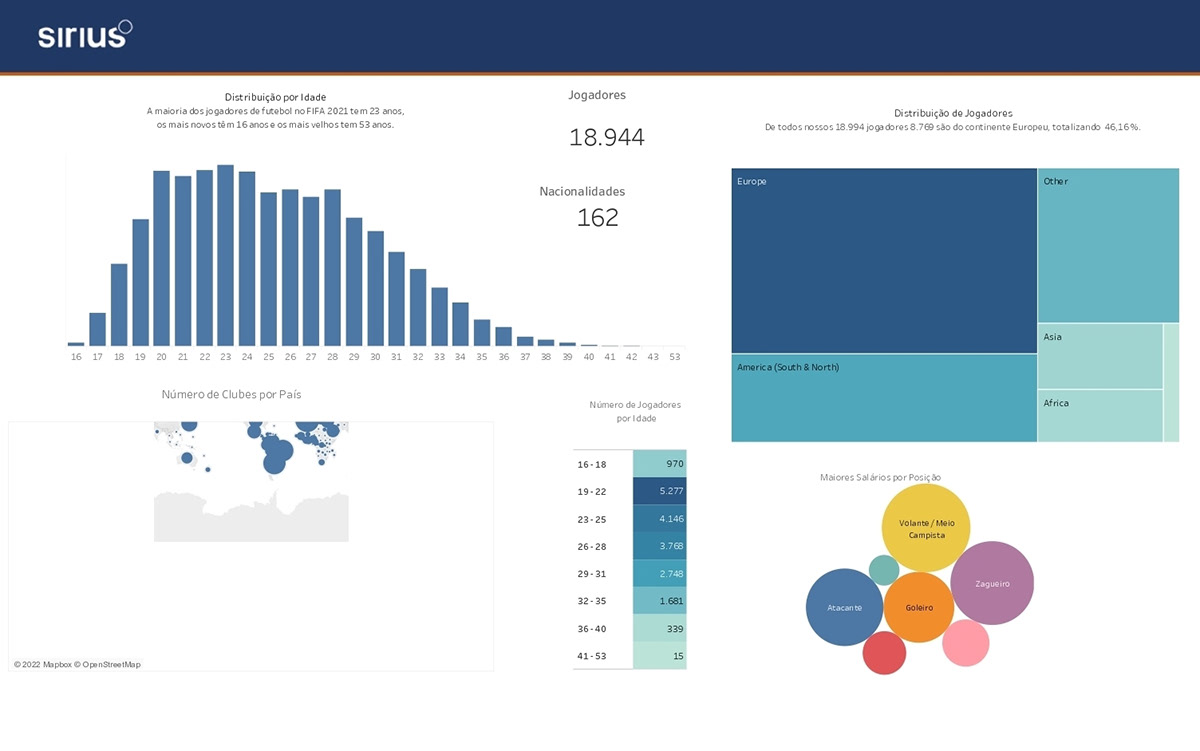
Task: Click the 'Distribuição por Idade' title
Action: [x=275, y=97]
